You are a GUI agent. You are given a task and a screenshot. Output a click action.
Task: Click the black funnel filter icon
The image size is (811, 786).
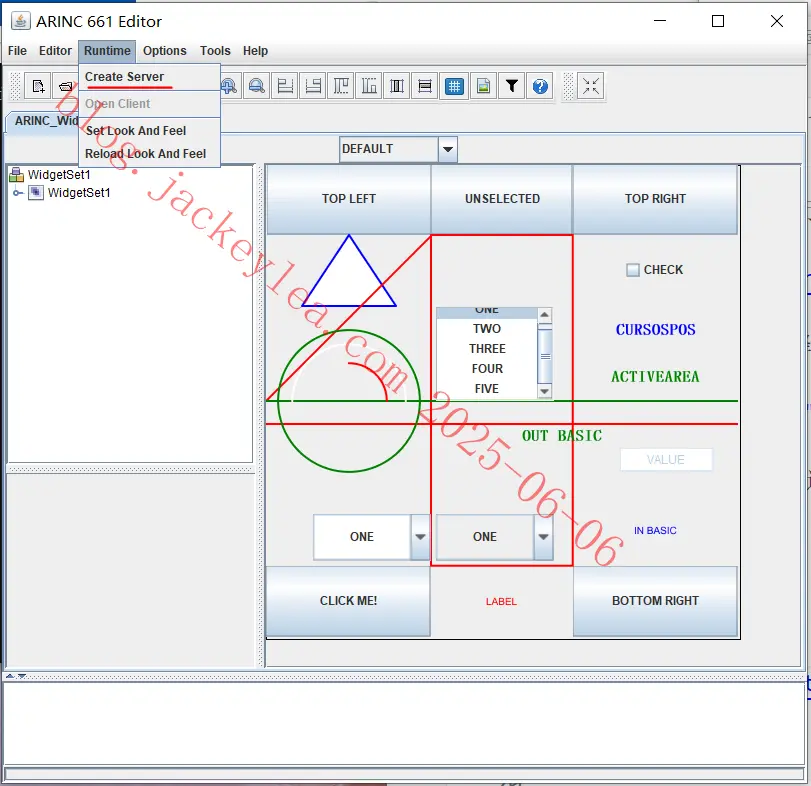click(512, 86)
